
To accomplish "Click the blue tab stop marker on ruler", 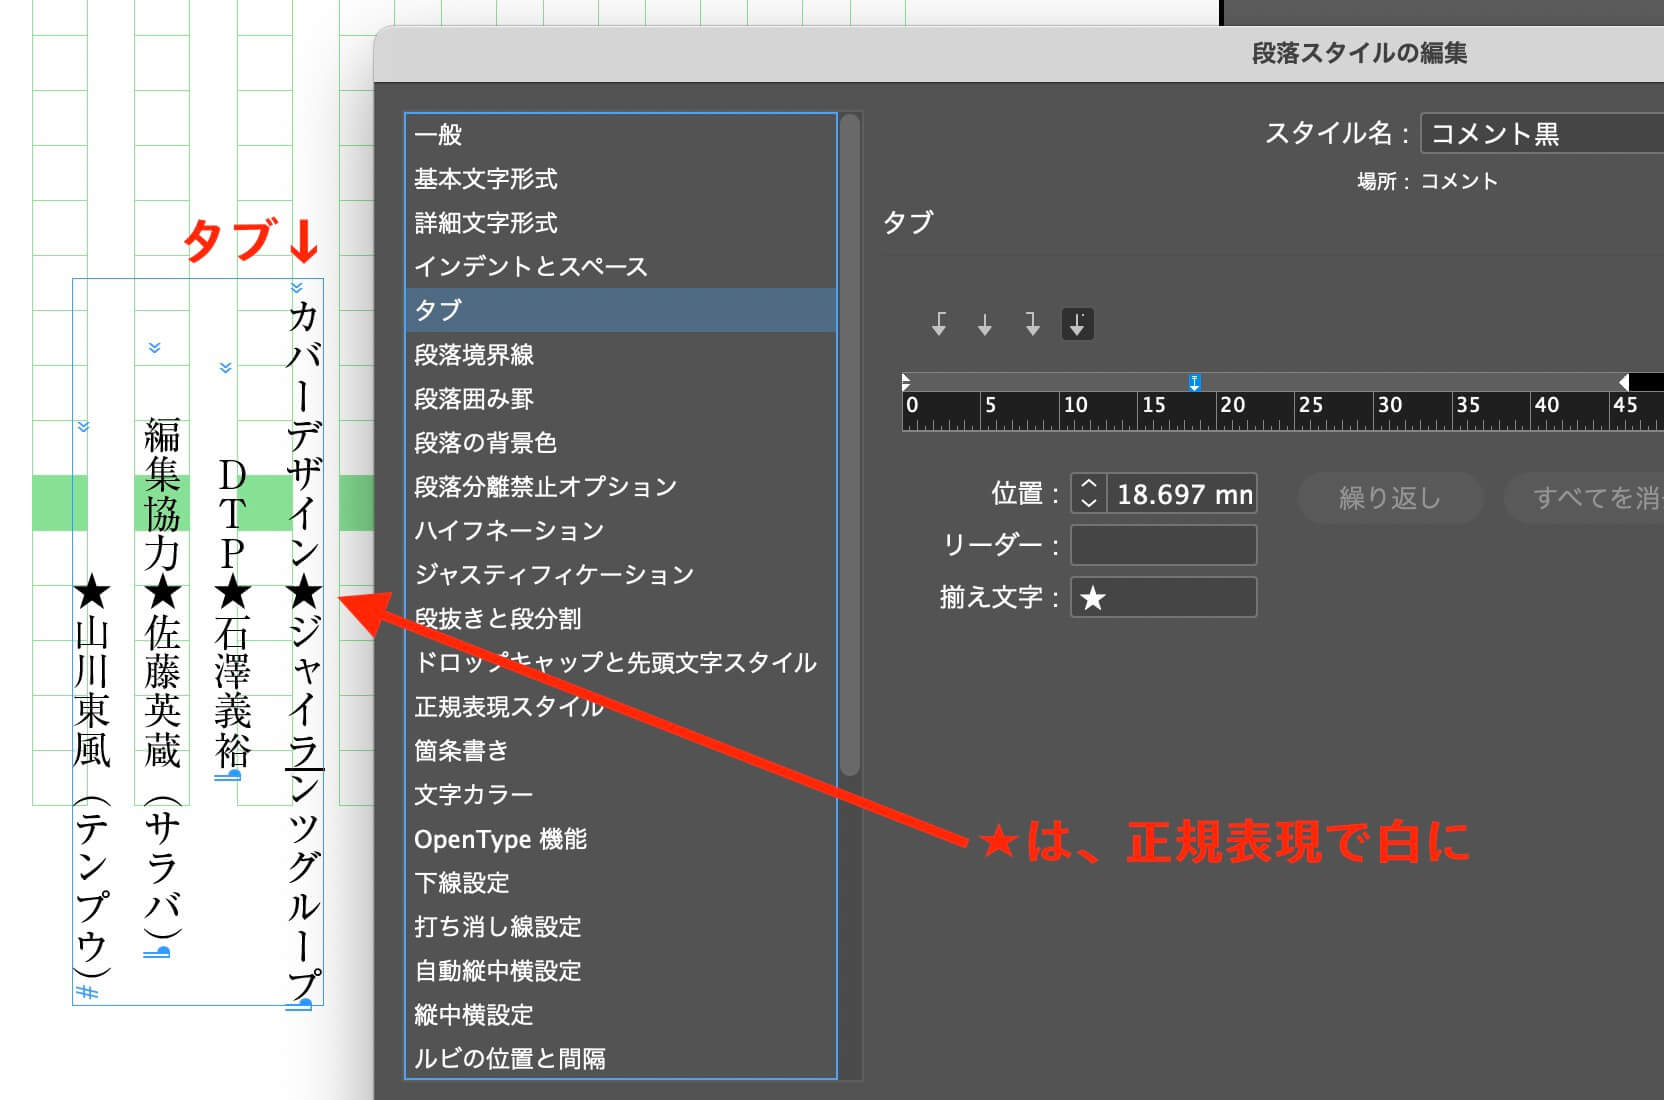I will coord(1194,382).
